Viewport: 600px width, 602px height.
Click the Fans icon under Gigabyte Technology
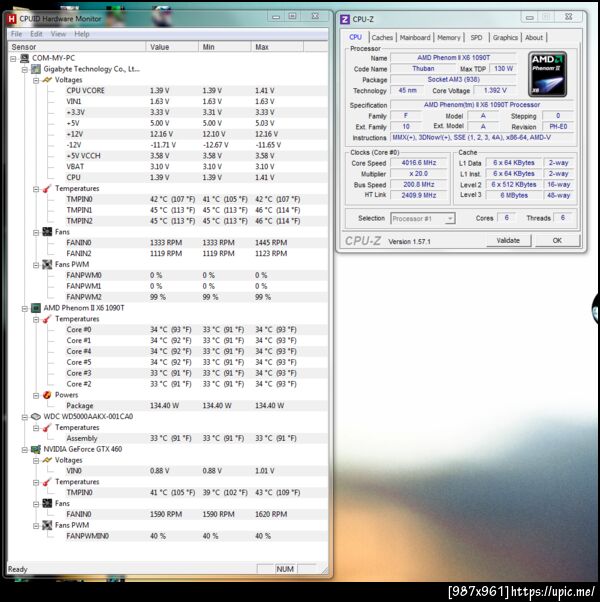tap(47, 232)
